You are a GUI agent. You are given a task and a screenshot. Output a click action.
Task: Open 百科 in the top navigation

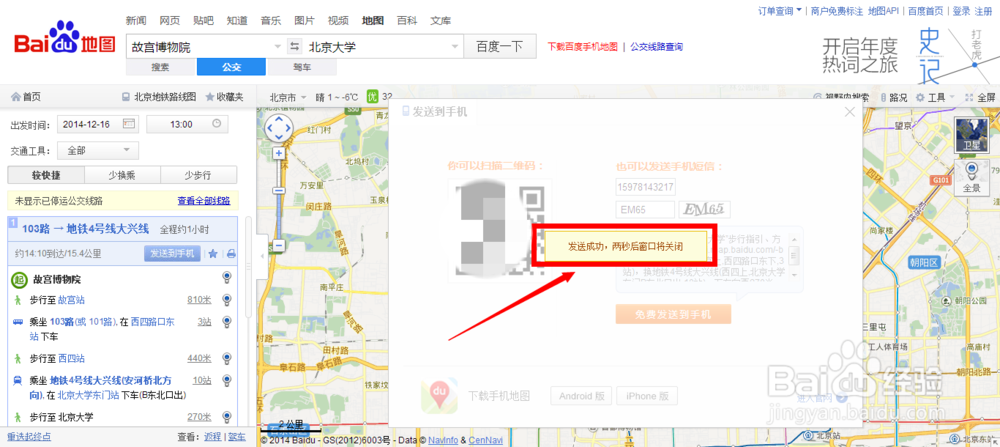click(x=406, y=20)
